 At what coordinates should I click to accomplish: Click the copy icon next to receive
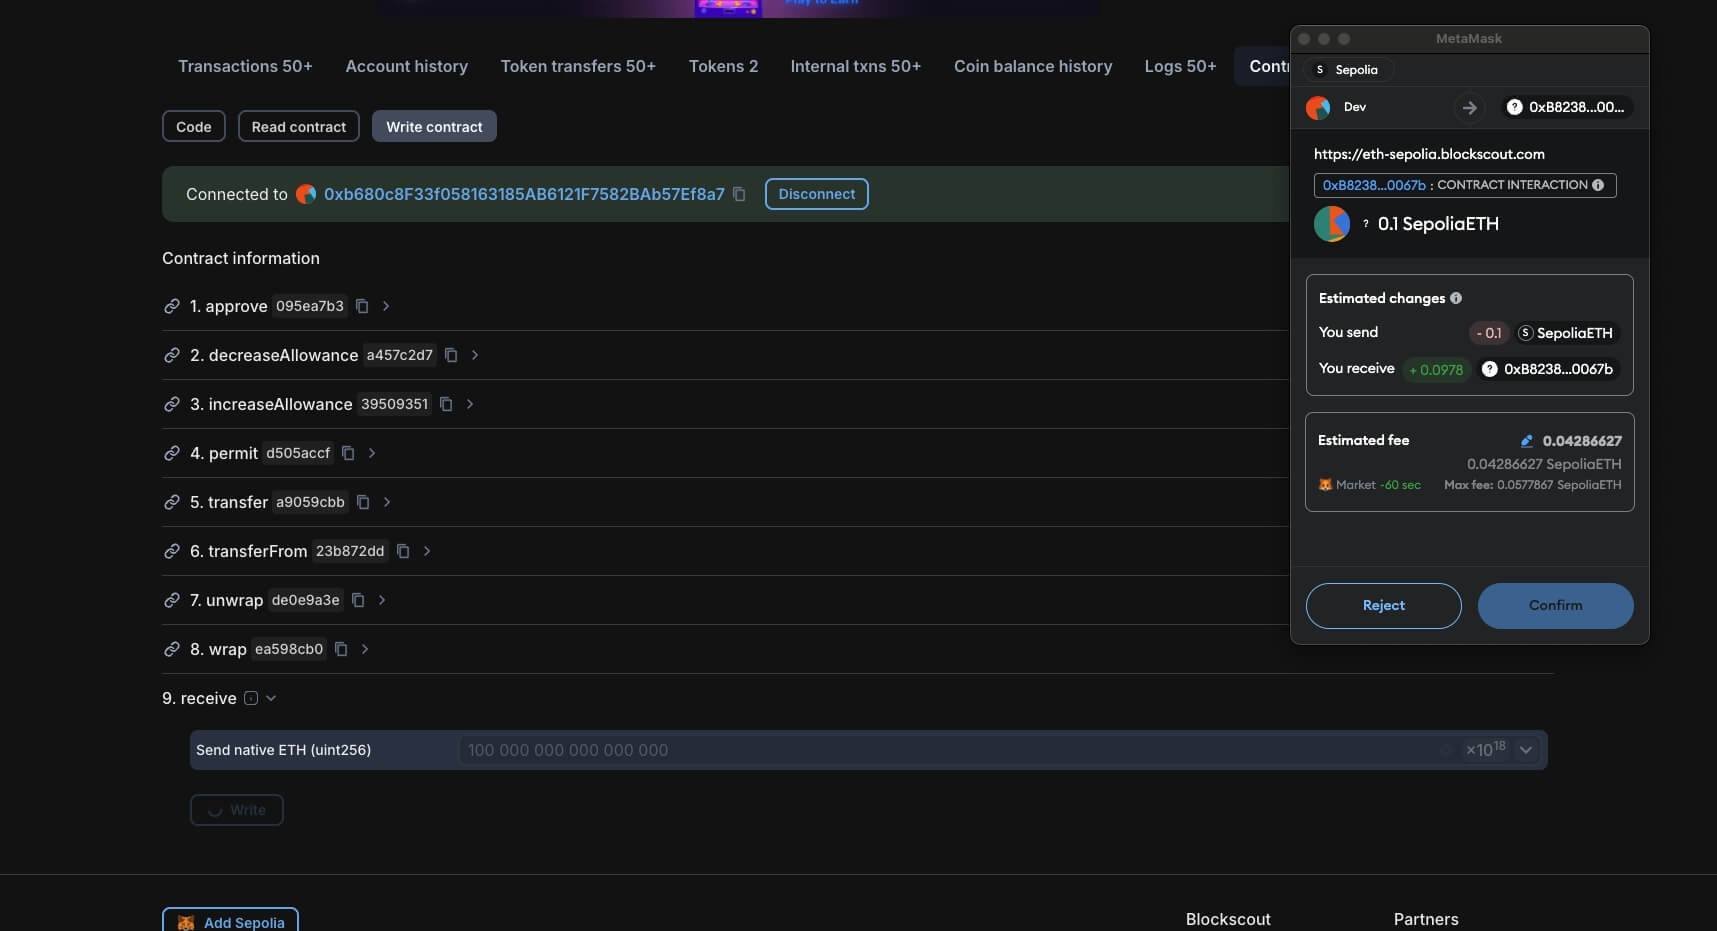[251, 698]
